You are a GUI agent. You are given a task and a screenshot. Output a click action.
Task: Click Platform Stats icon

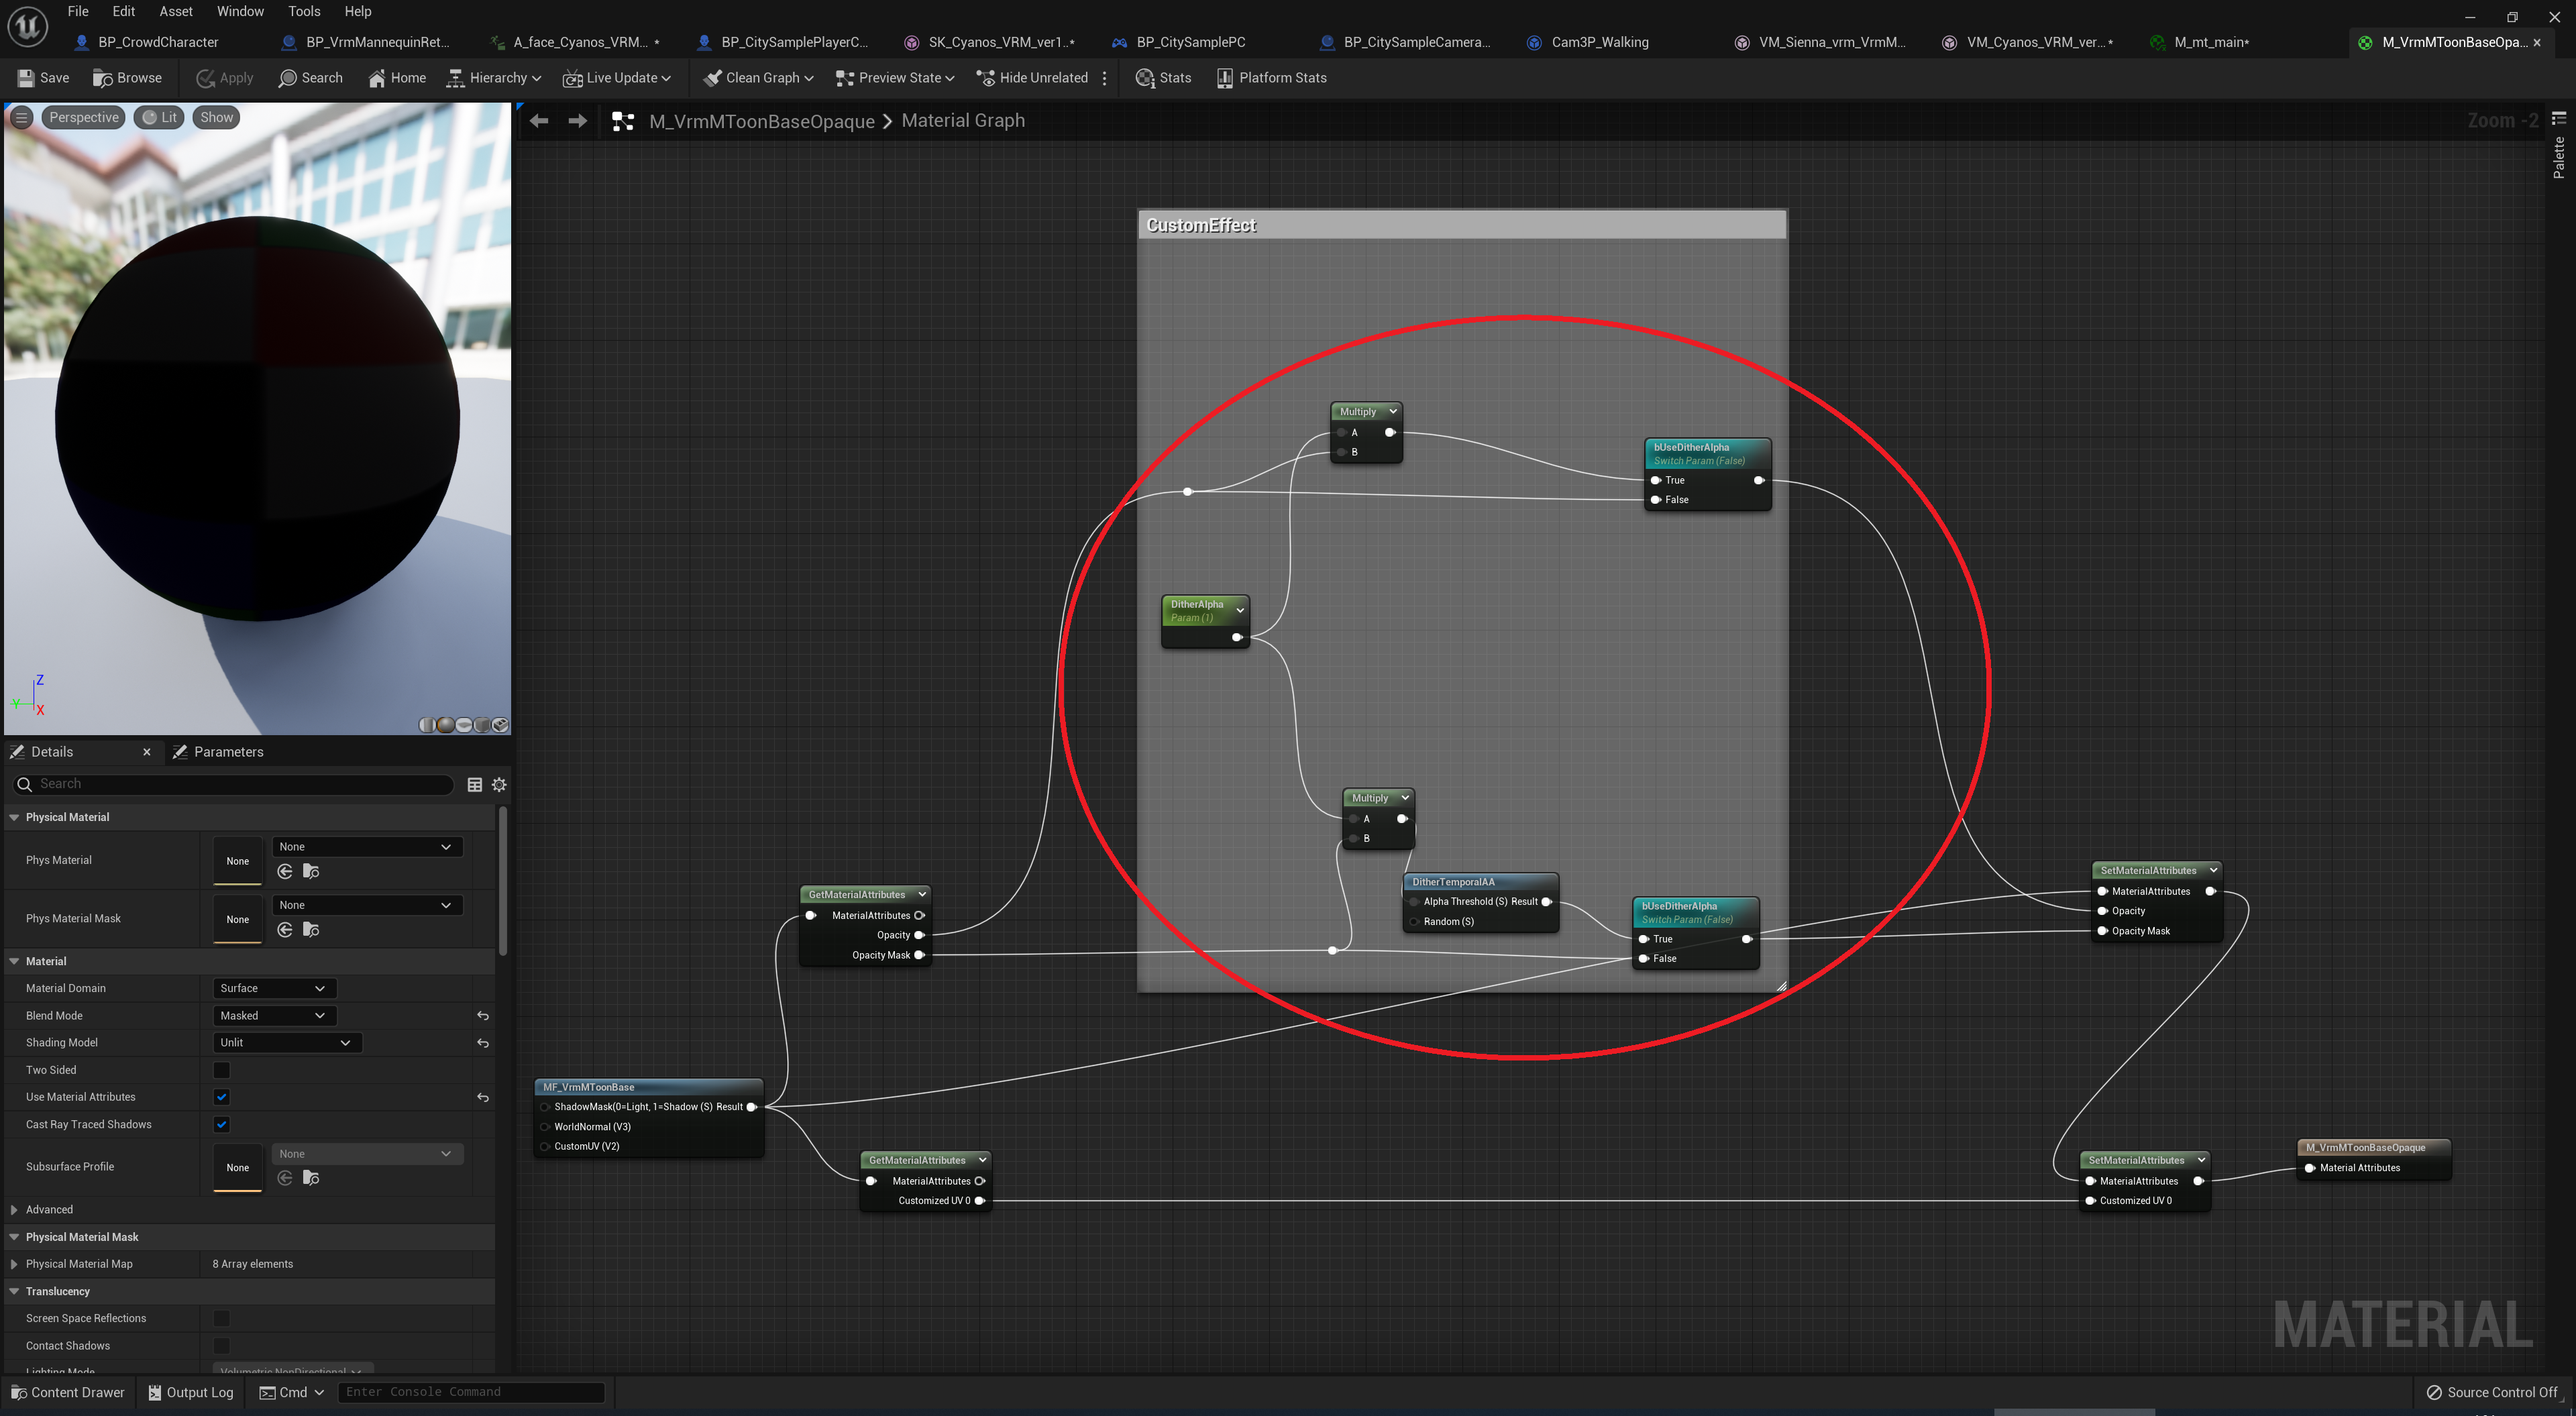click(1225, 78)
